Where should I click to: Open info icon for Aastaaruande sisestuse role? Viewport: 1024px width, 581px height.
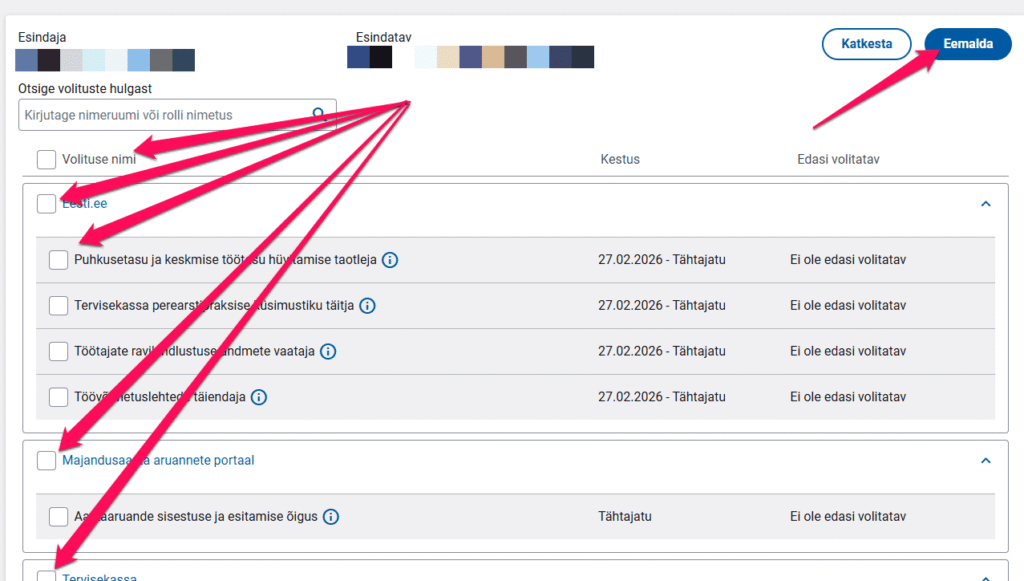click(331, 517)
